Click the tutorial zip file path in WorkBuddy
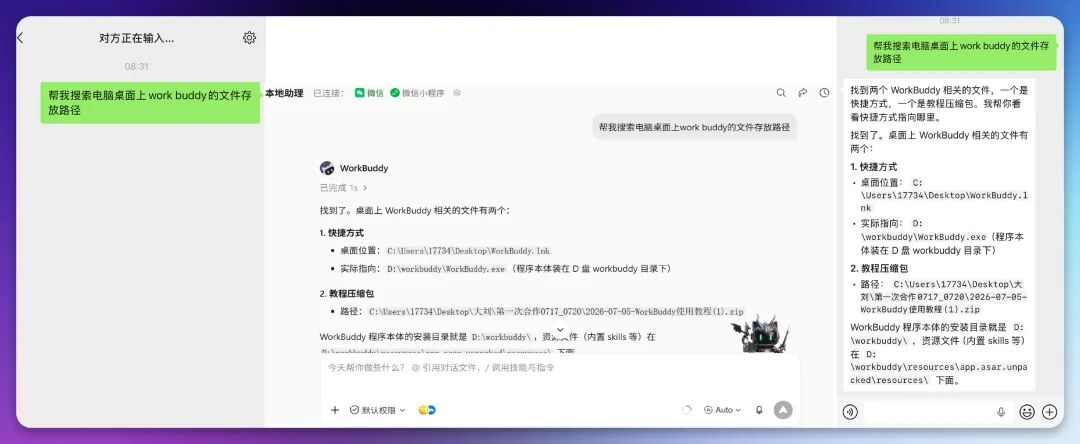The height and width of the screenshot is (444, 1080). coord(556,311)
